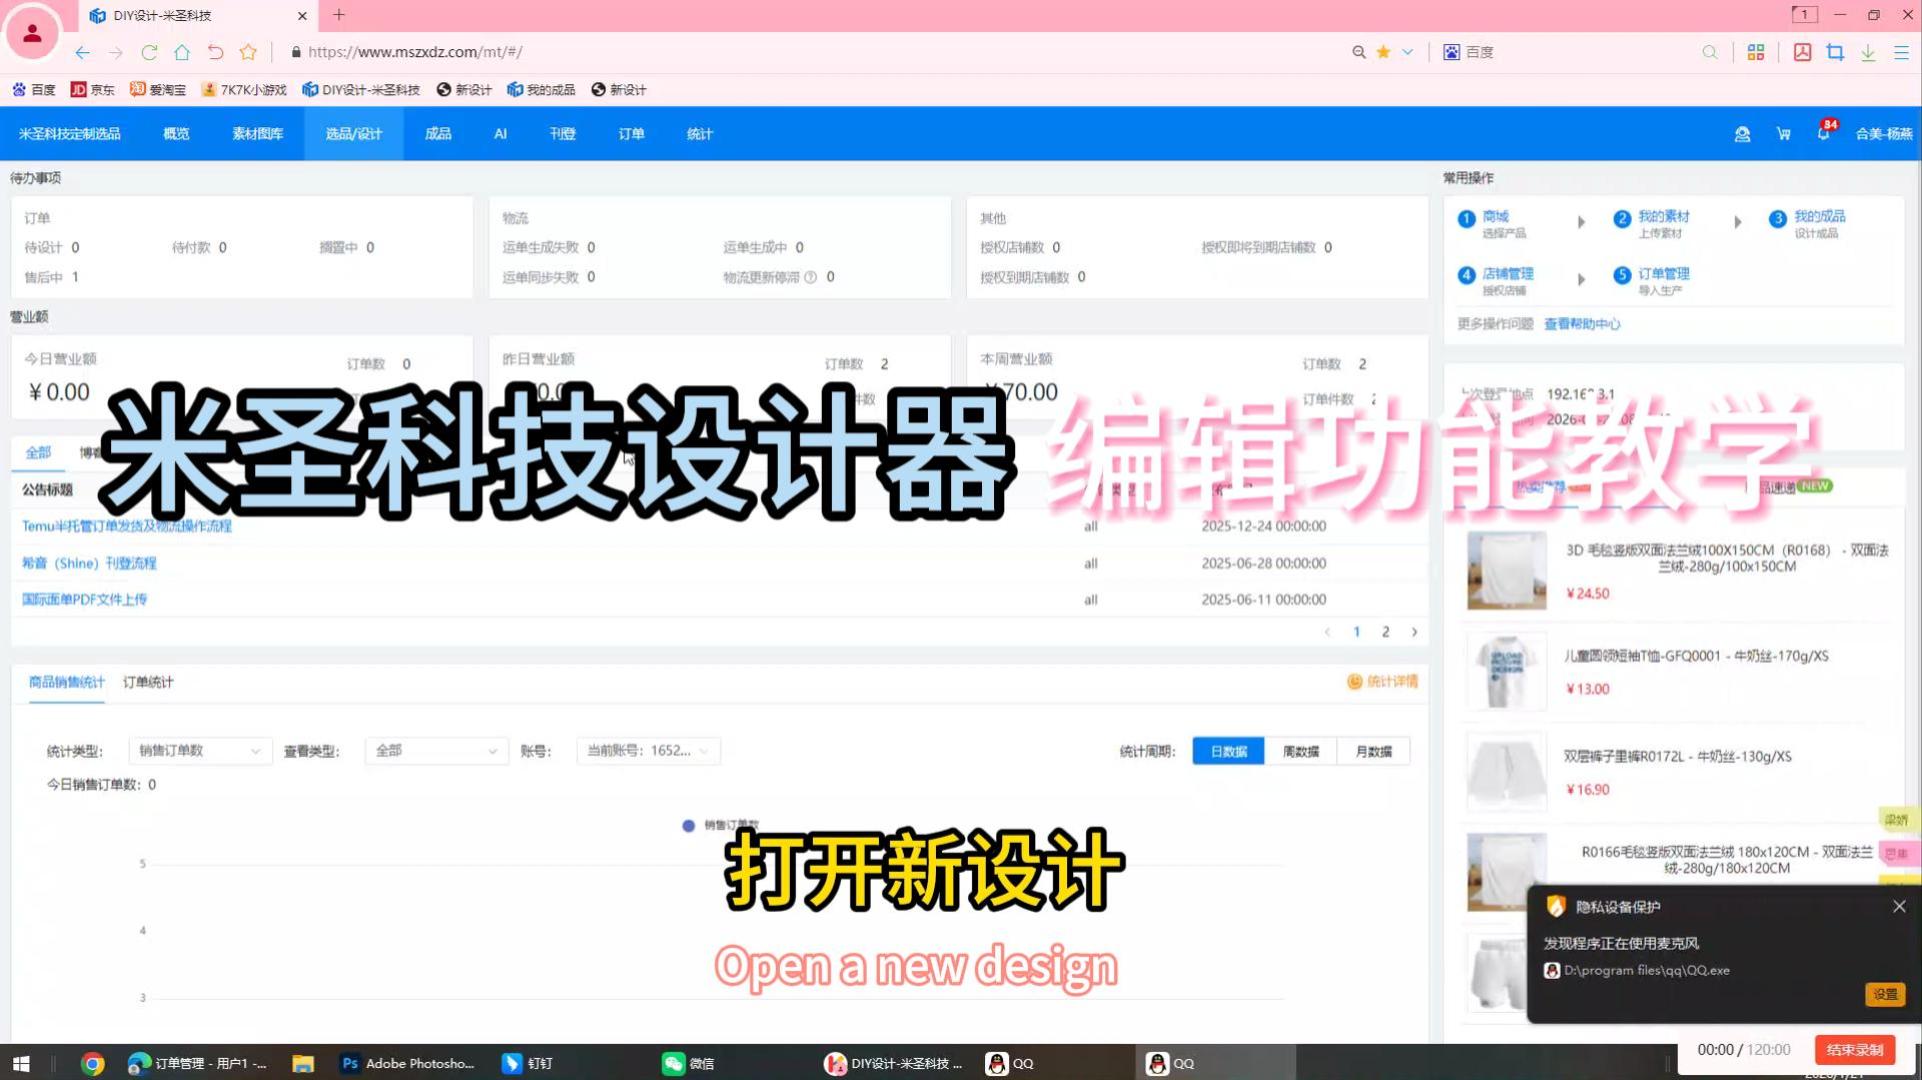The height and width of the screenshot is (1080, 1922).
Task: Click 结束录制 button
Action: click(1854, 1049)
